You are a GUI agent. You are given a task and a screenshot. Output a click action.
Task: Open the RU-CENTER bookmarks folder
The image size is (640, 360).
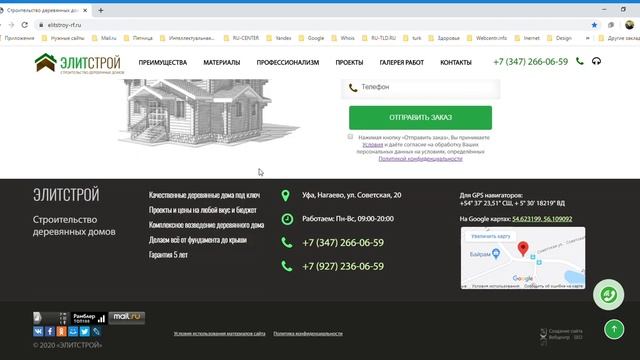coord(242,38)
